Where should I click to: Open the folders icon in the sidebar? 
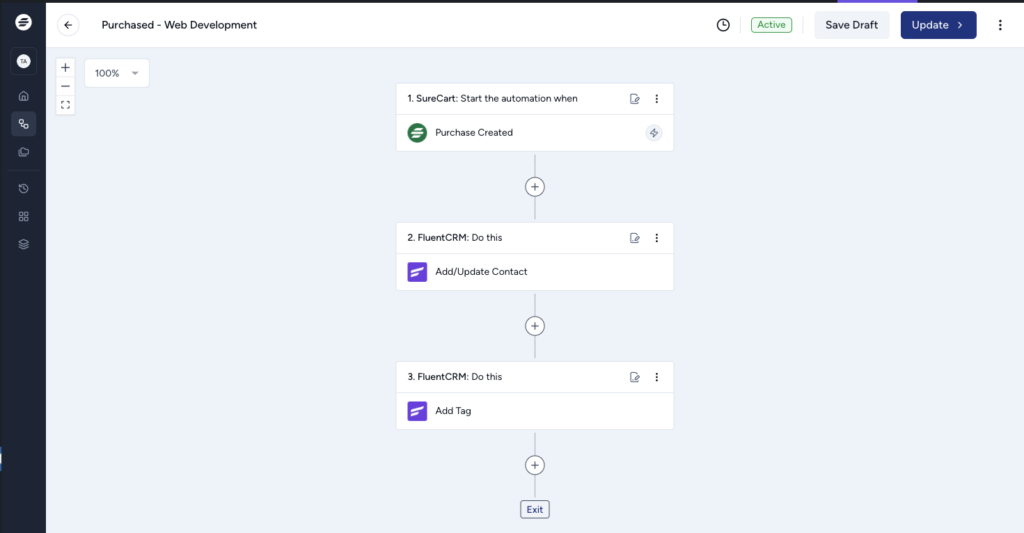[x=24, y=152]
